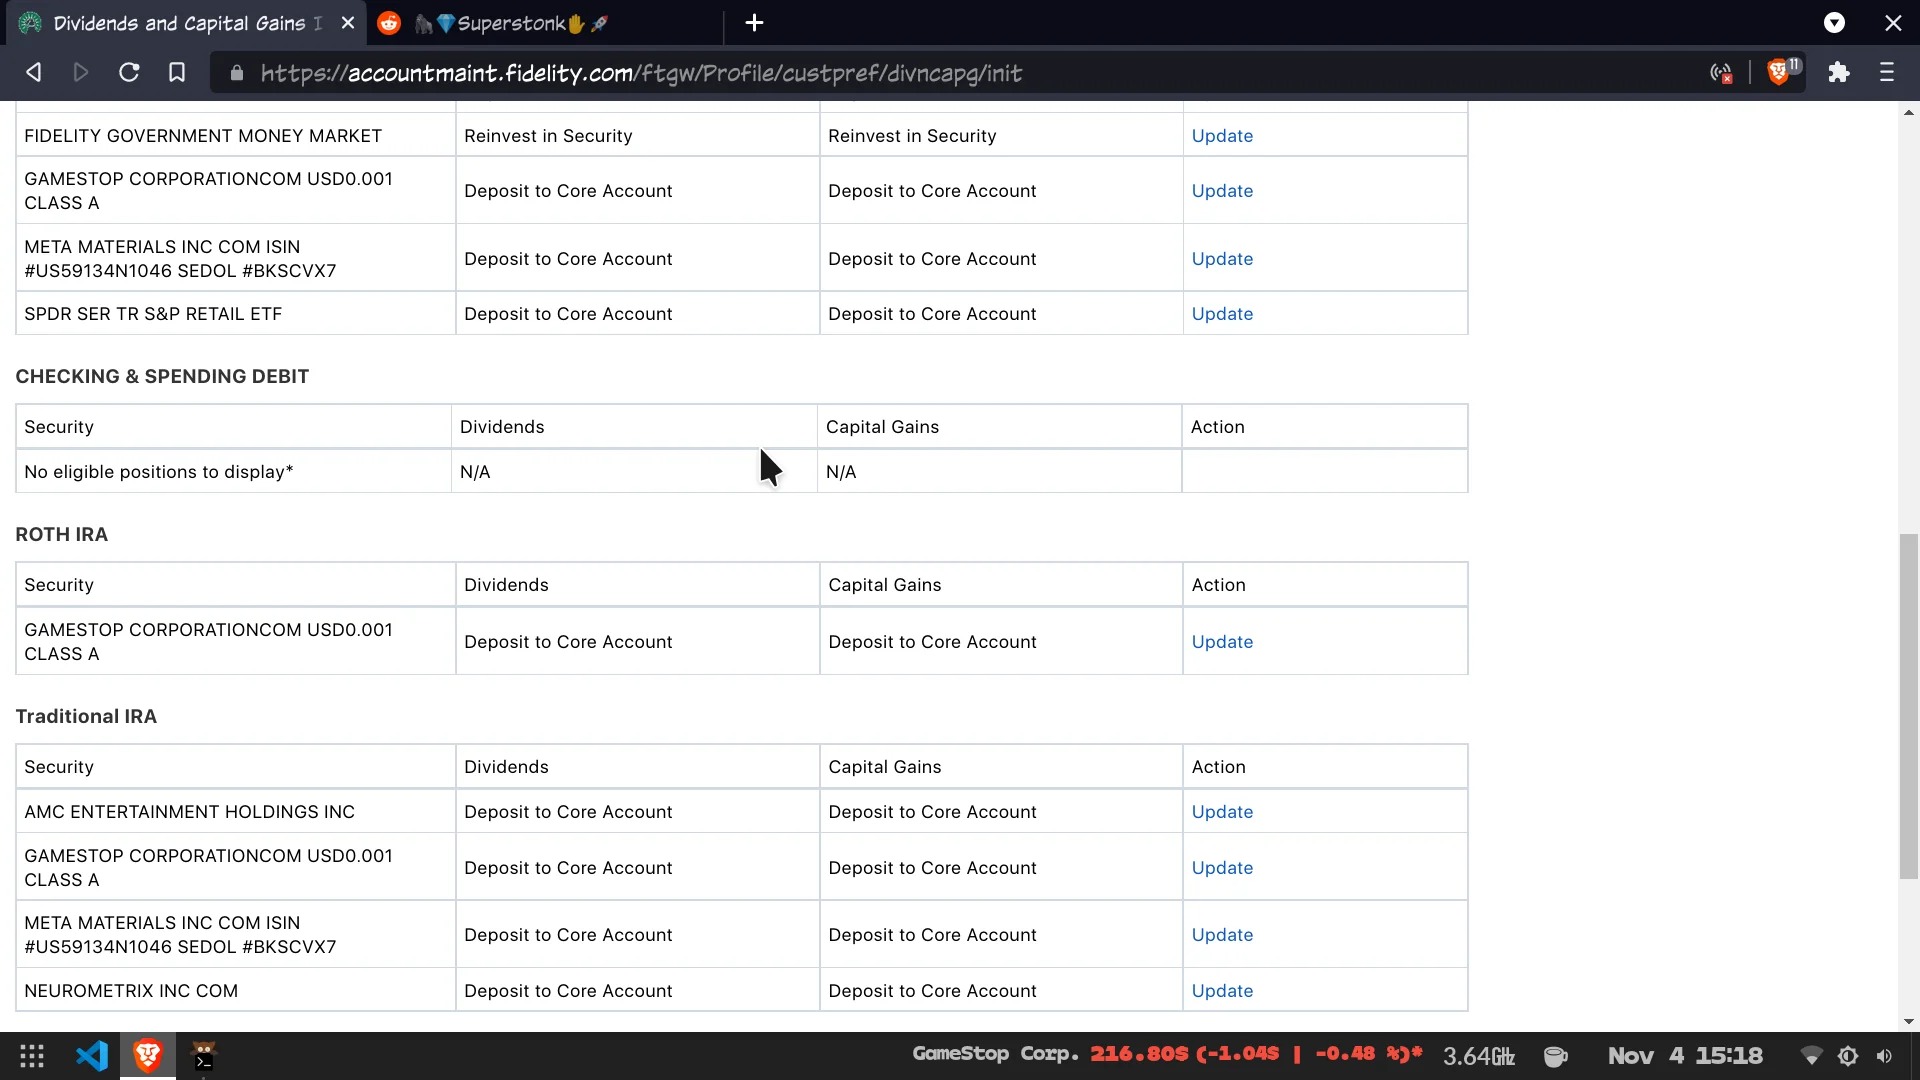Open the applications grid launcher

click(x=32, y=1056)
